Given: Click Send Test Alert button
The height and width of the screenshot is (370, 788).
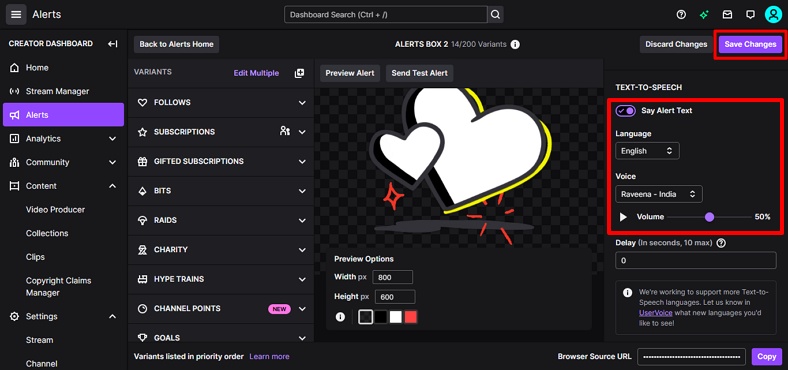Looking at the screenshot, I should pos(419,73).
